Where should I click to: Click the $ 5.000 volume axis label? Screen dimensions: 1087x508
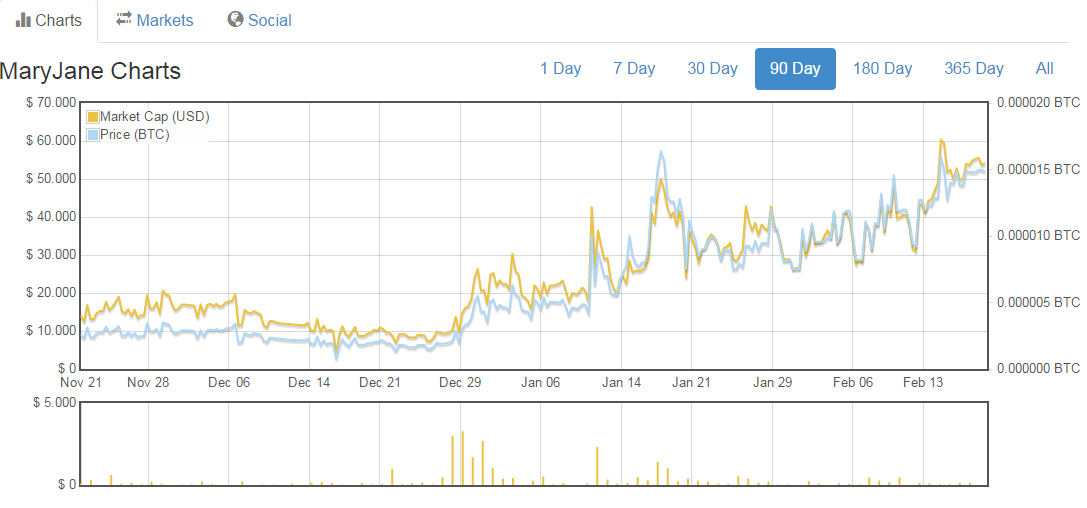53,403
